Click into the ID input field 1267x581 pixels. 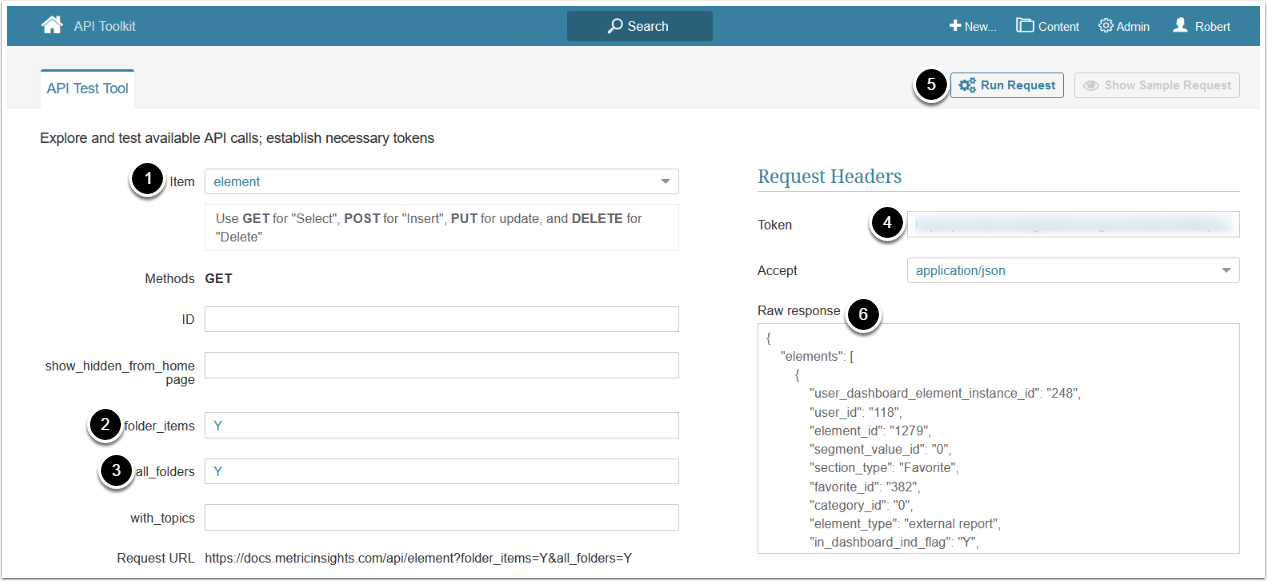441,319
